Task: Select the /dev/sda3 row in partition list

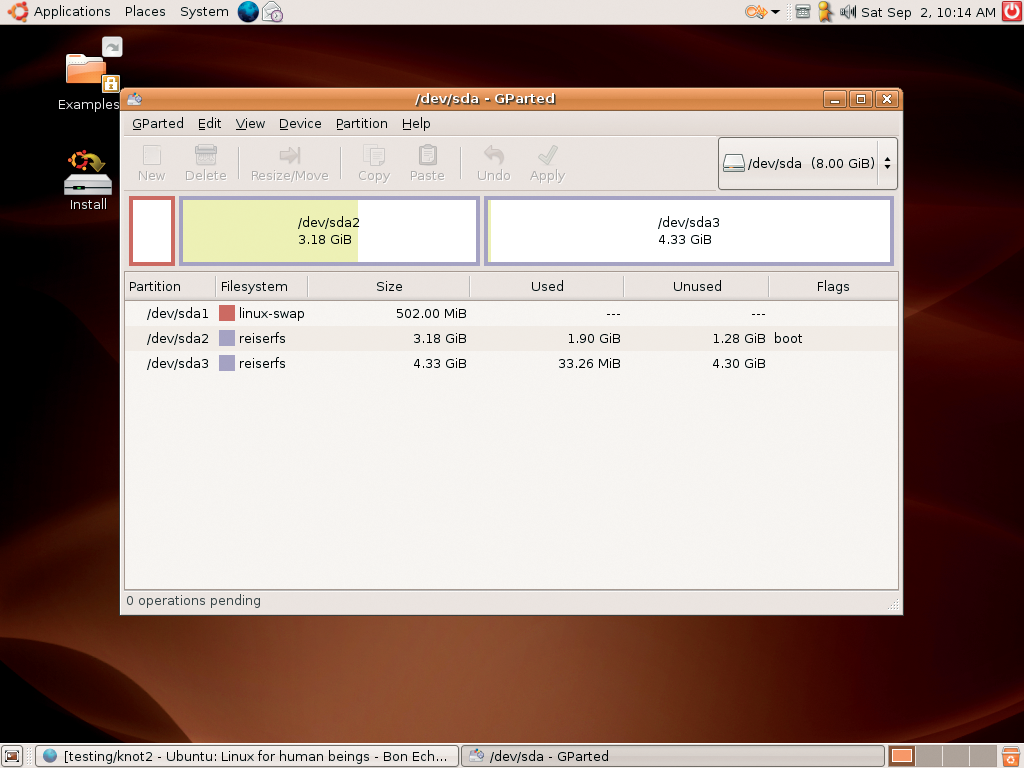Action: pos(511,363)
